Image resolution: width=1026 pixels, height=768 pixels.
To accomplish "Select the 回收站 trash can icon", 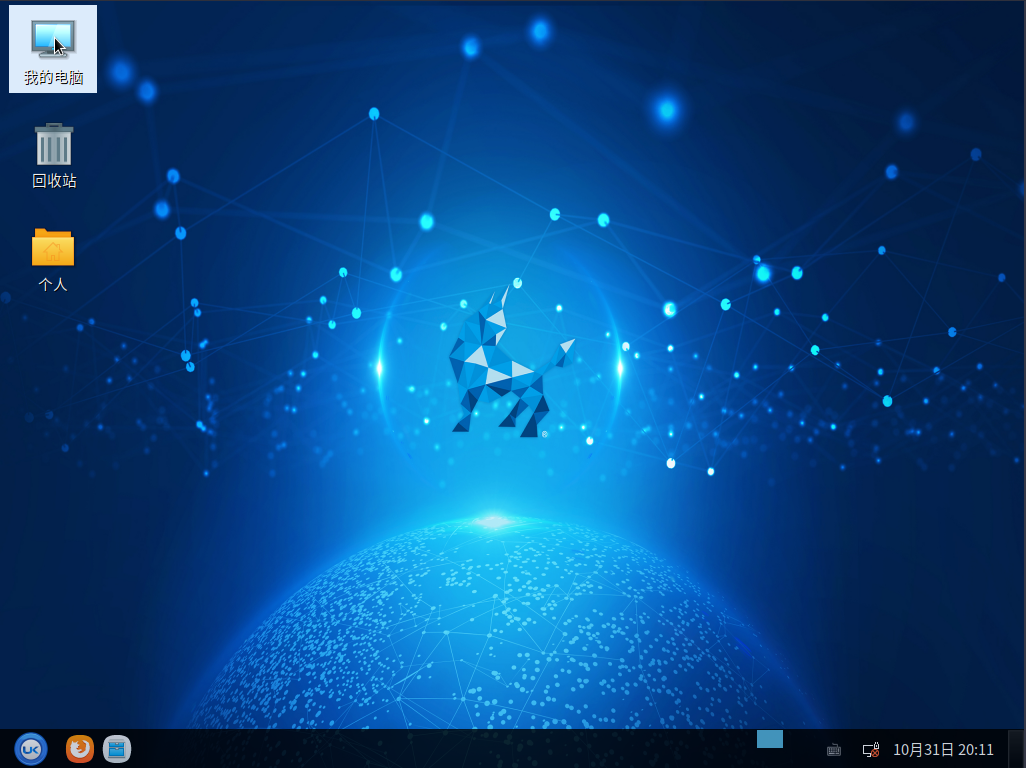I will (53, 145).
